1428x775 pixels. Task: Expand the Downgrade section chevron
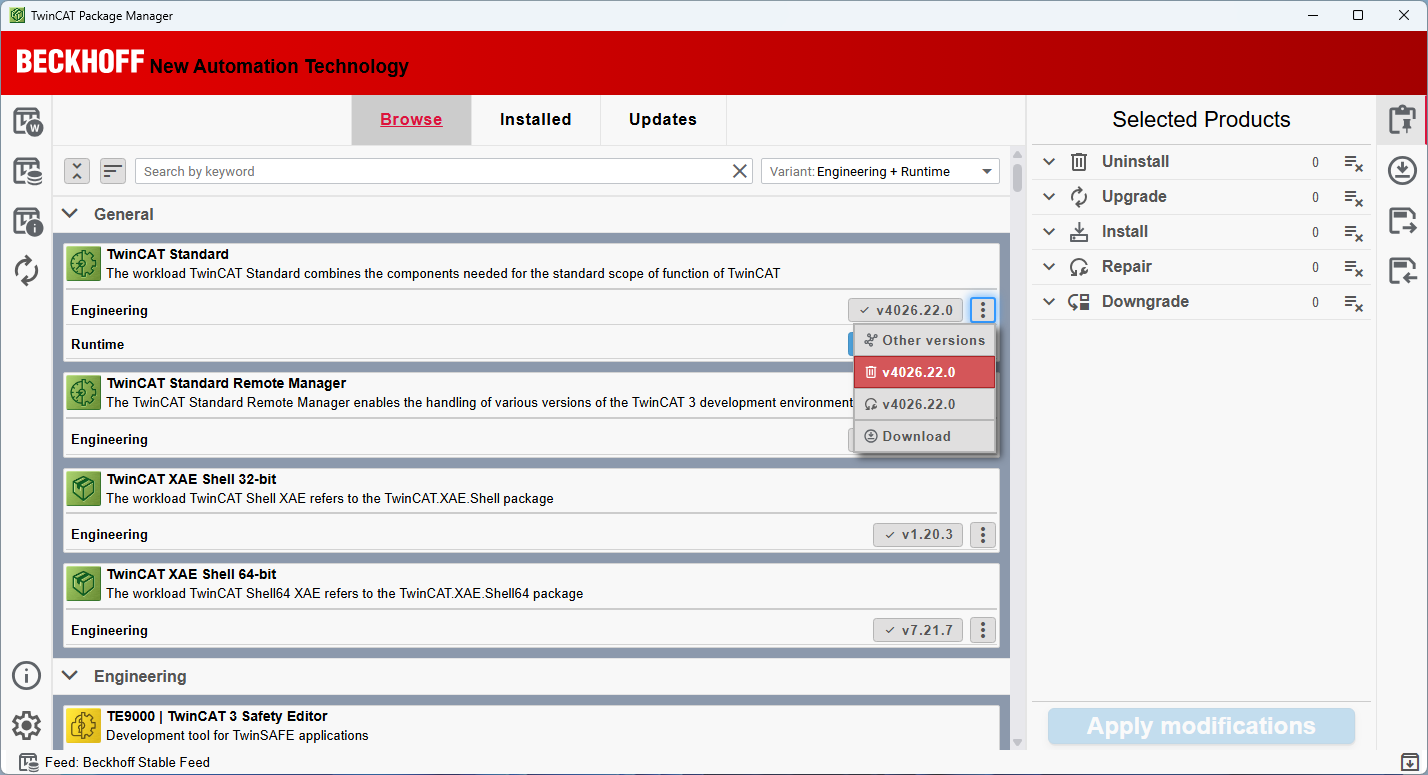[x=1049, y=302]
